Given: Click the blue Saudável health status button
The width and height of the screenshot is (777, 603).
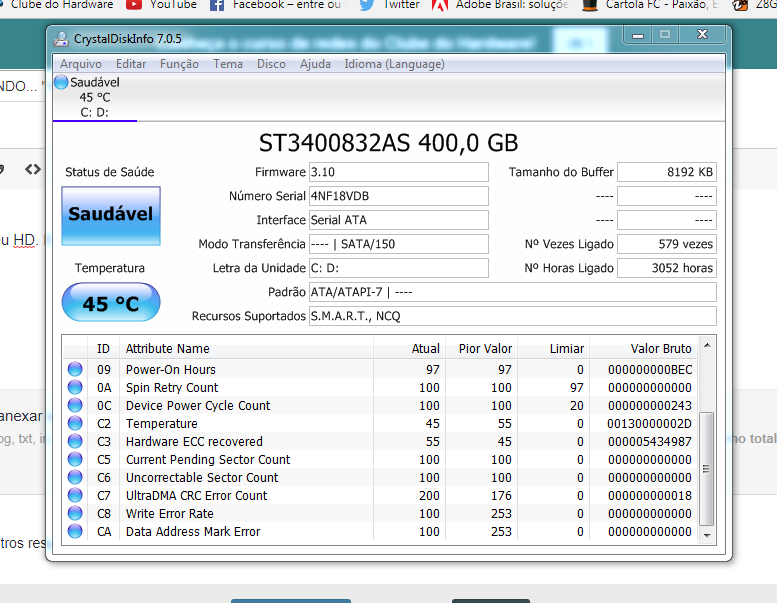Looking at the screenshot, I should pyautogui.click(x=111, y=216).
